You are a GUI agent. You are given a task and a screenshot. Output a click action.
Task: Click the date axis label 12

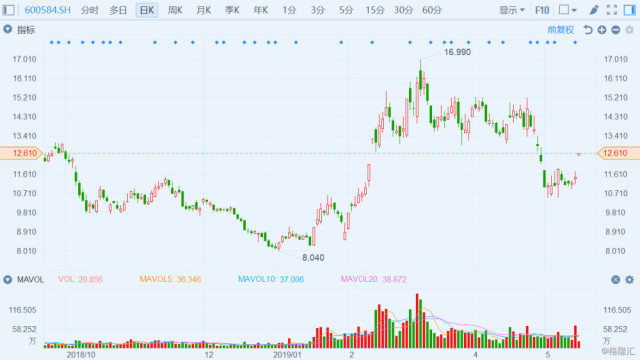(209, 355)
